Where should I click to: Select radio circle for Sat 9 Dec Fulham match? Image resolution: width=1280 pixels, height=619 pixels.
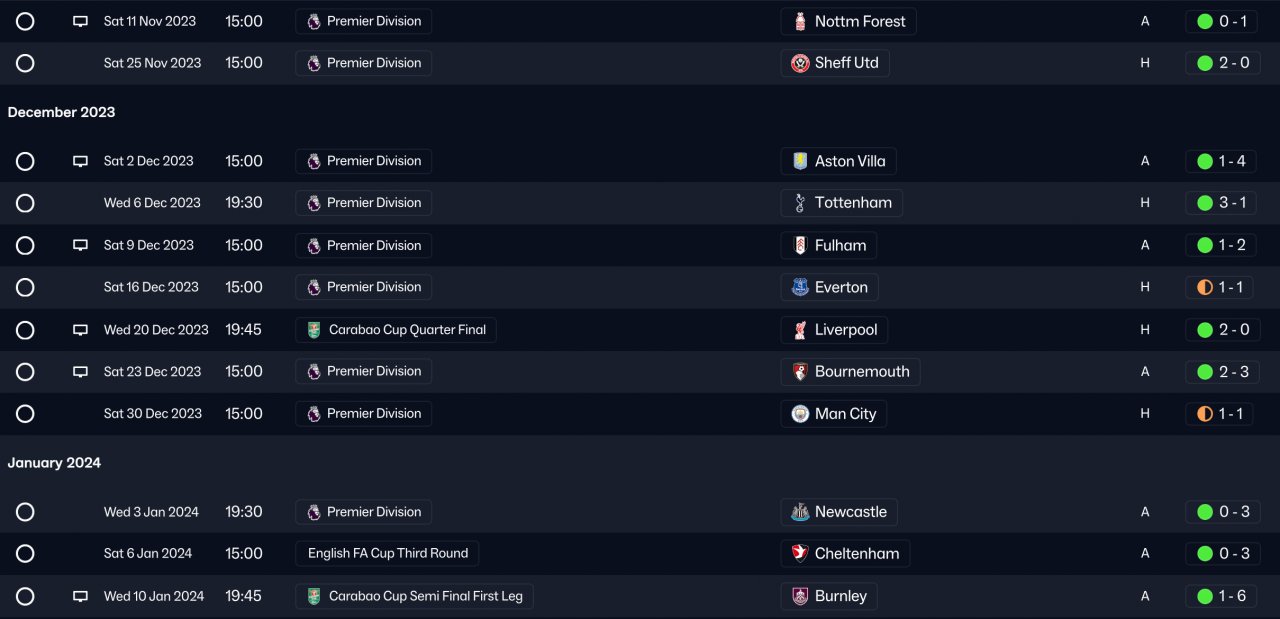click(25, 245)
